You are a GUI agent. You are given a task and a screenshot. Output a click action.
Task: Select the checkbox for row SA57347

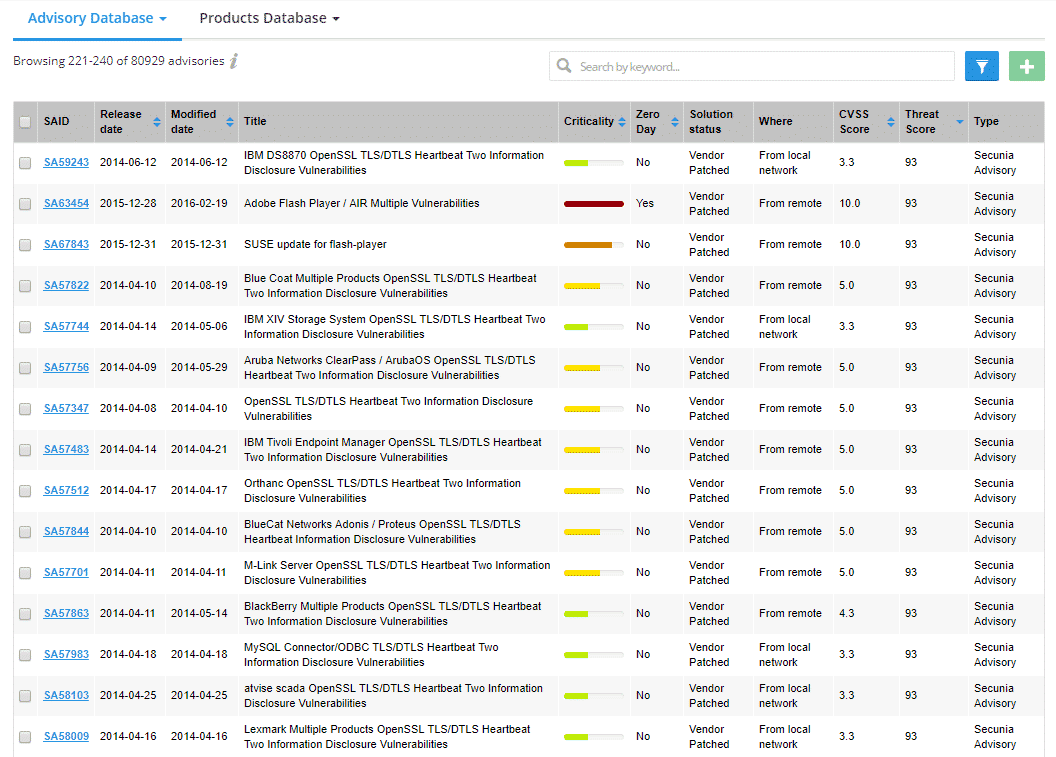pos(25,409)
